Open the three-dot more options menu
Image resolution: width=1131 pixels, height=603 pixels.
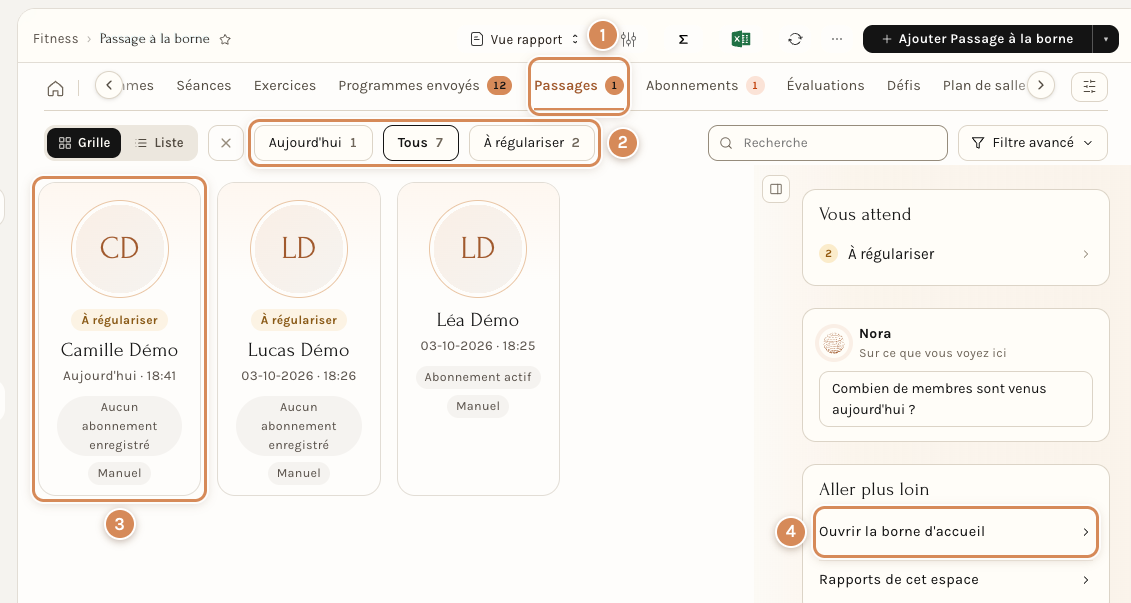(x=837, y=39)
